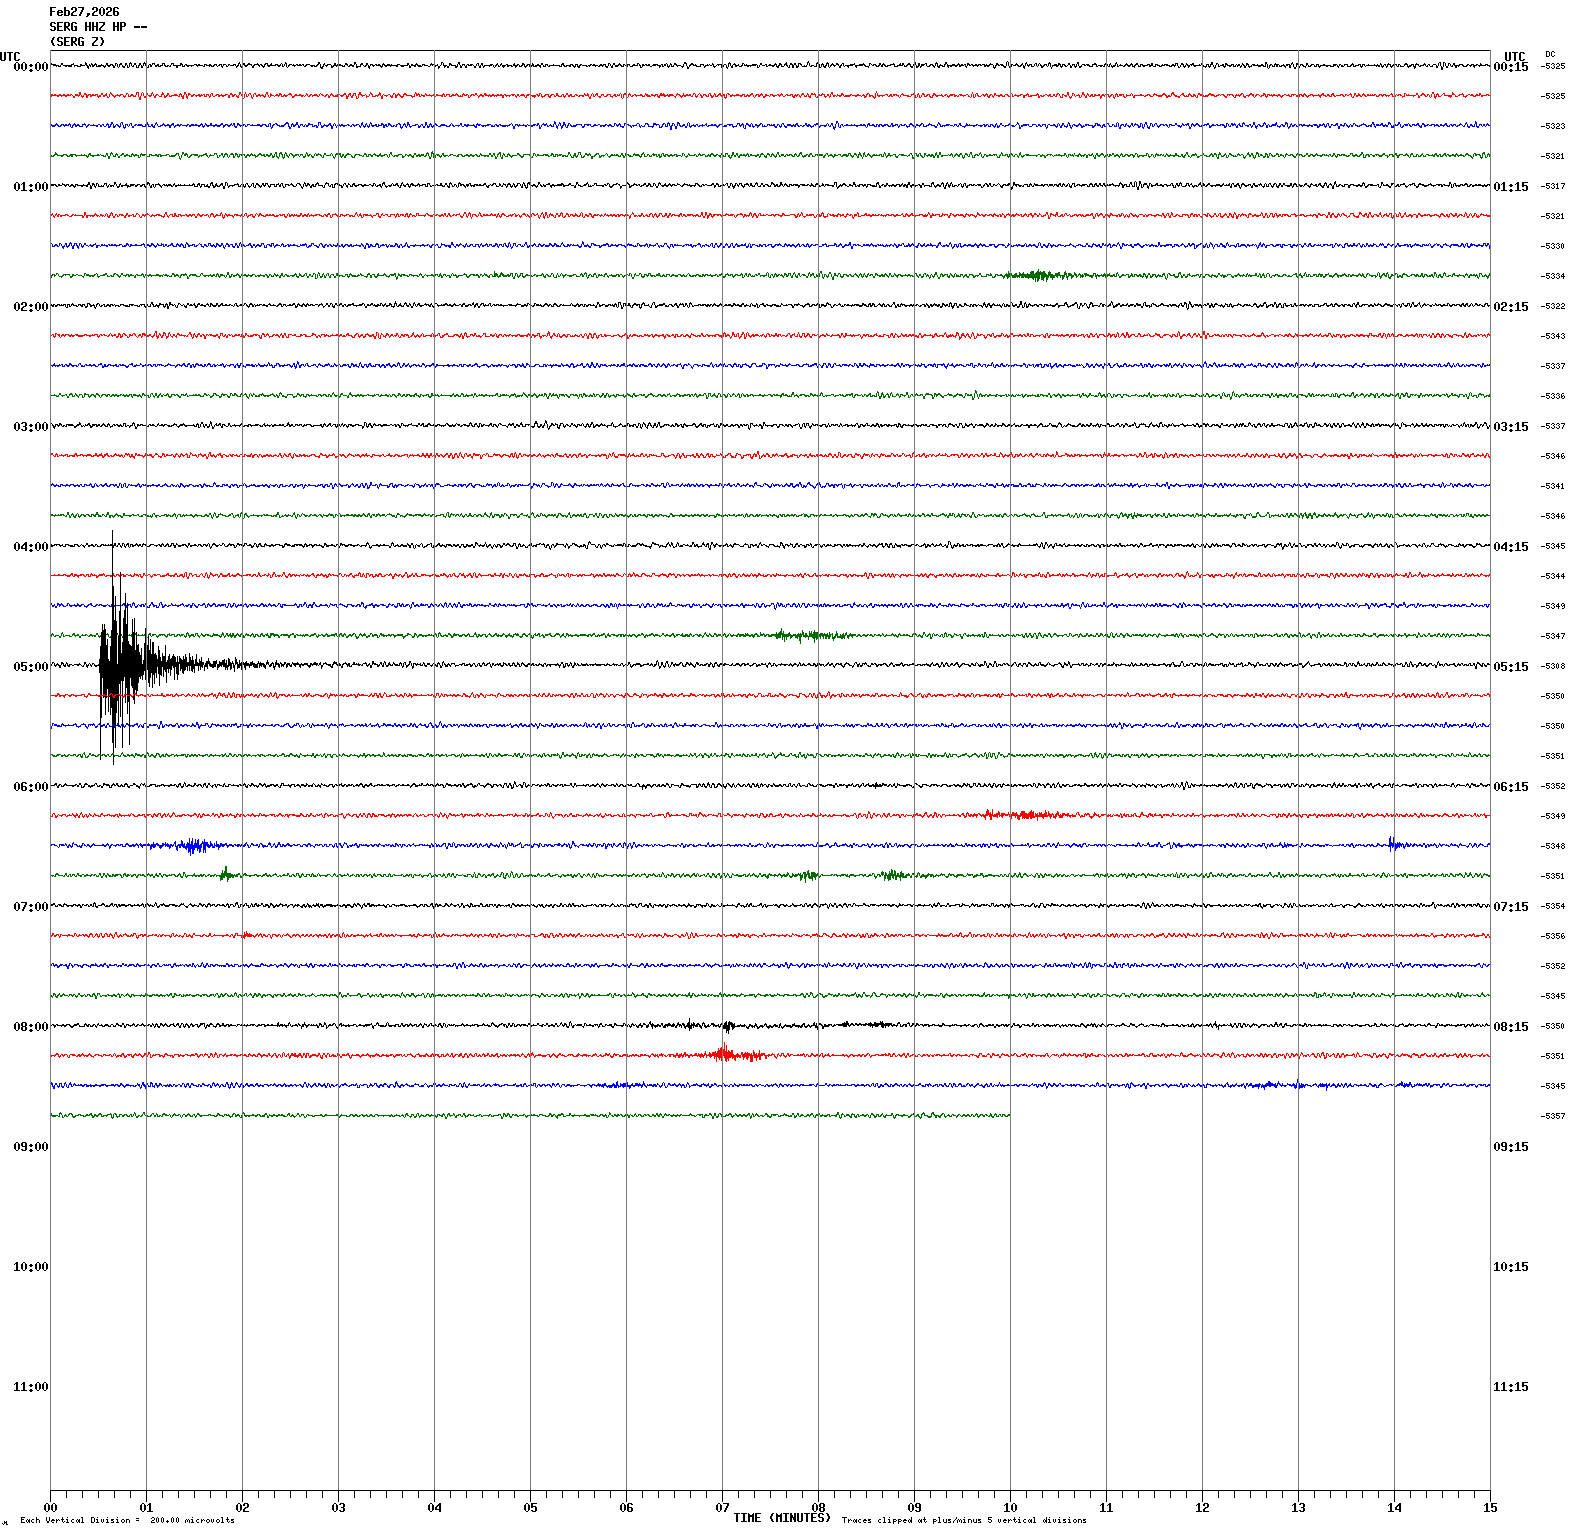Click the large black earthquake burst at 05:00
1570x1534 pixels.
click(120, 664)
